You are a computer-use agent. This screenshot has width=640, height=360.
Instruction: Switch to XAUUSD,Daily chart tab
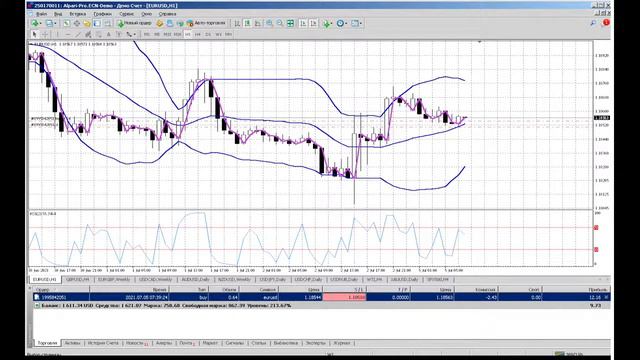(404, 280)
